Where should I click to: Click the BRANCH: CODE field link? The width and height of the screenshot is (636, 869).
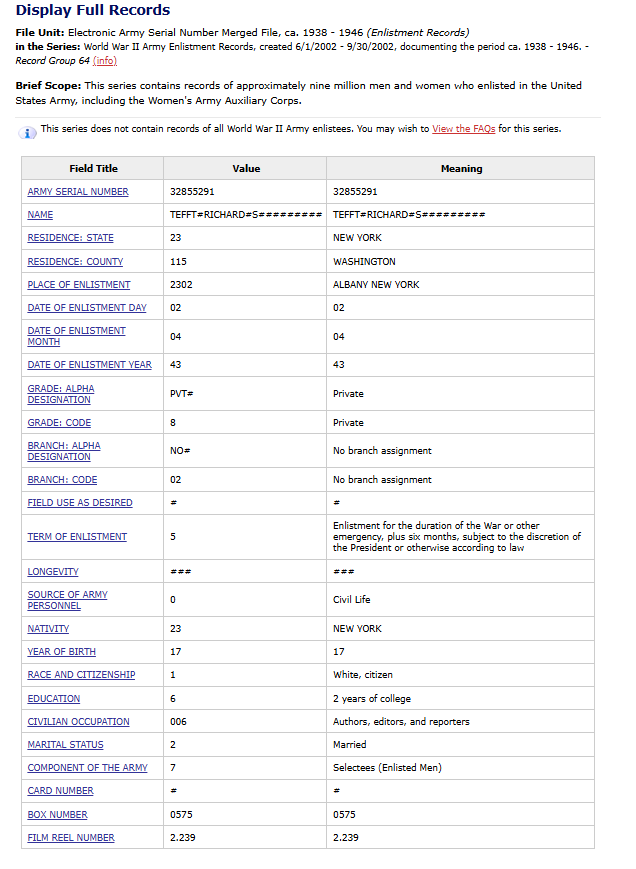point(62,480)
